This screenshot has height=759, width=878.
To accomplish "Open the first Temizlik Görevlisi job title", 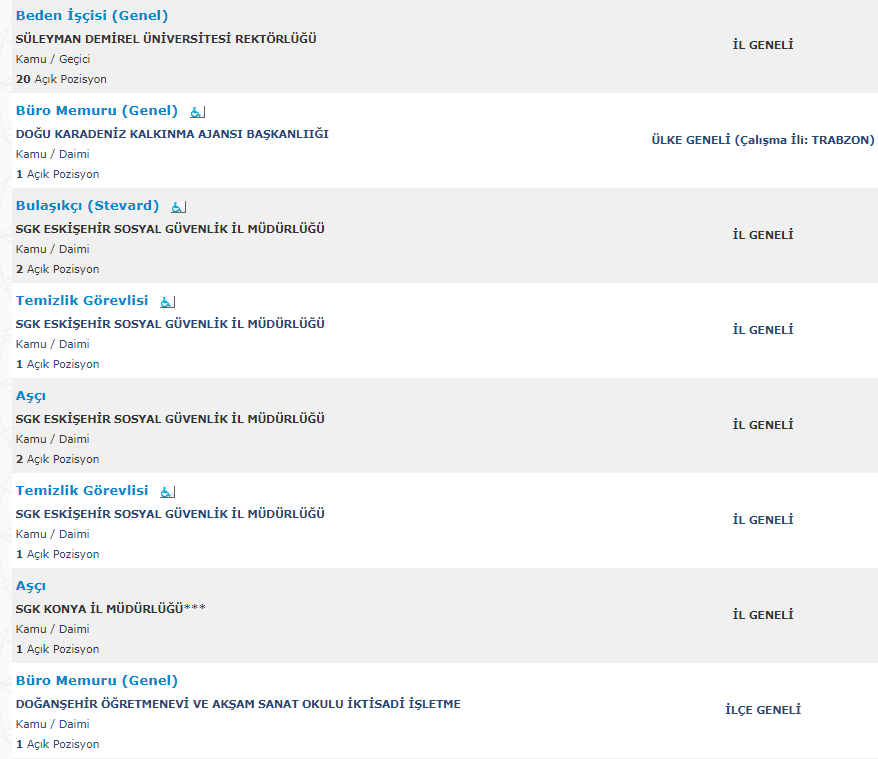I will (82, 301).
